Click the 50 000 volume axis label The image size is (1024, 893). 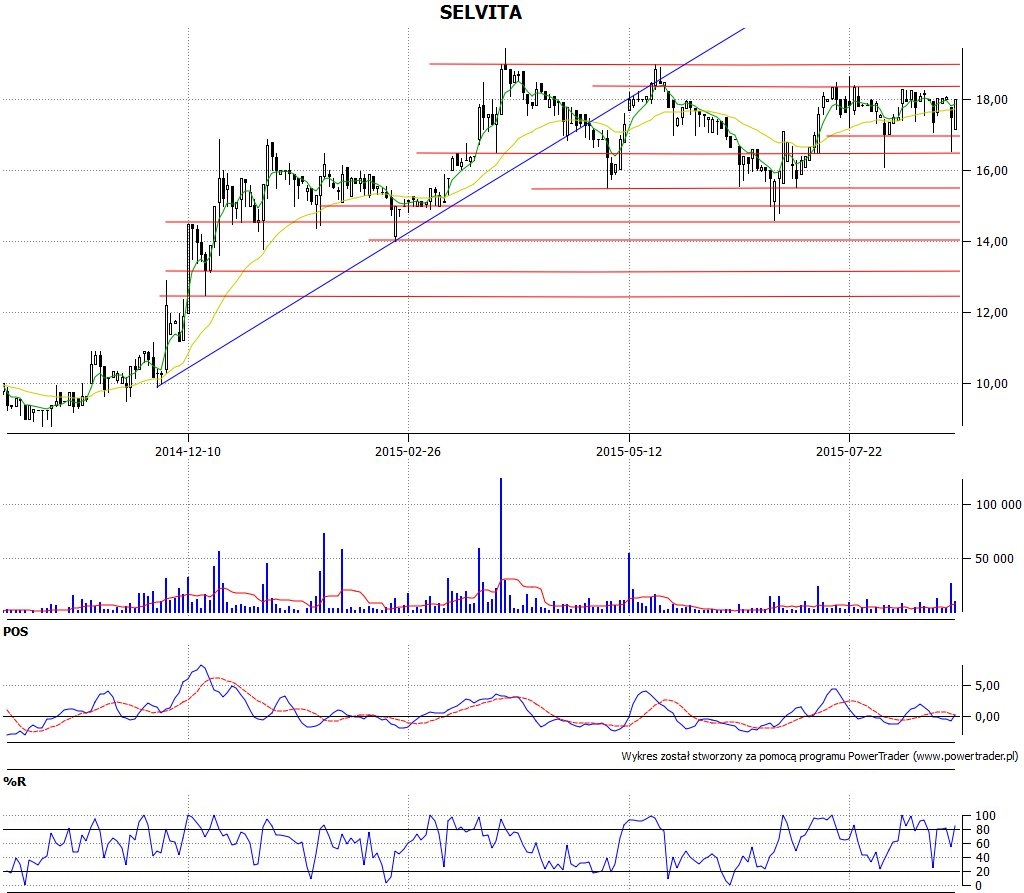994,559
